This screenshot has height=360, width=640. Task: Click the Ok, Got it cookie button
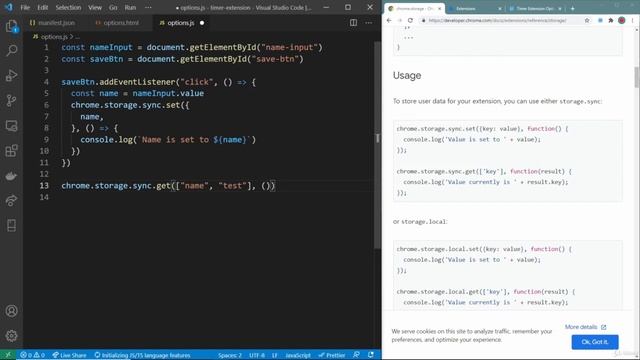click(595, 342)
